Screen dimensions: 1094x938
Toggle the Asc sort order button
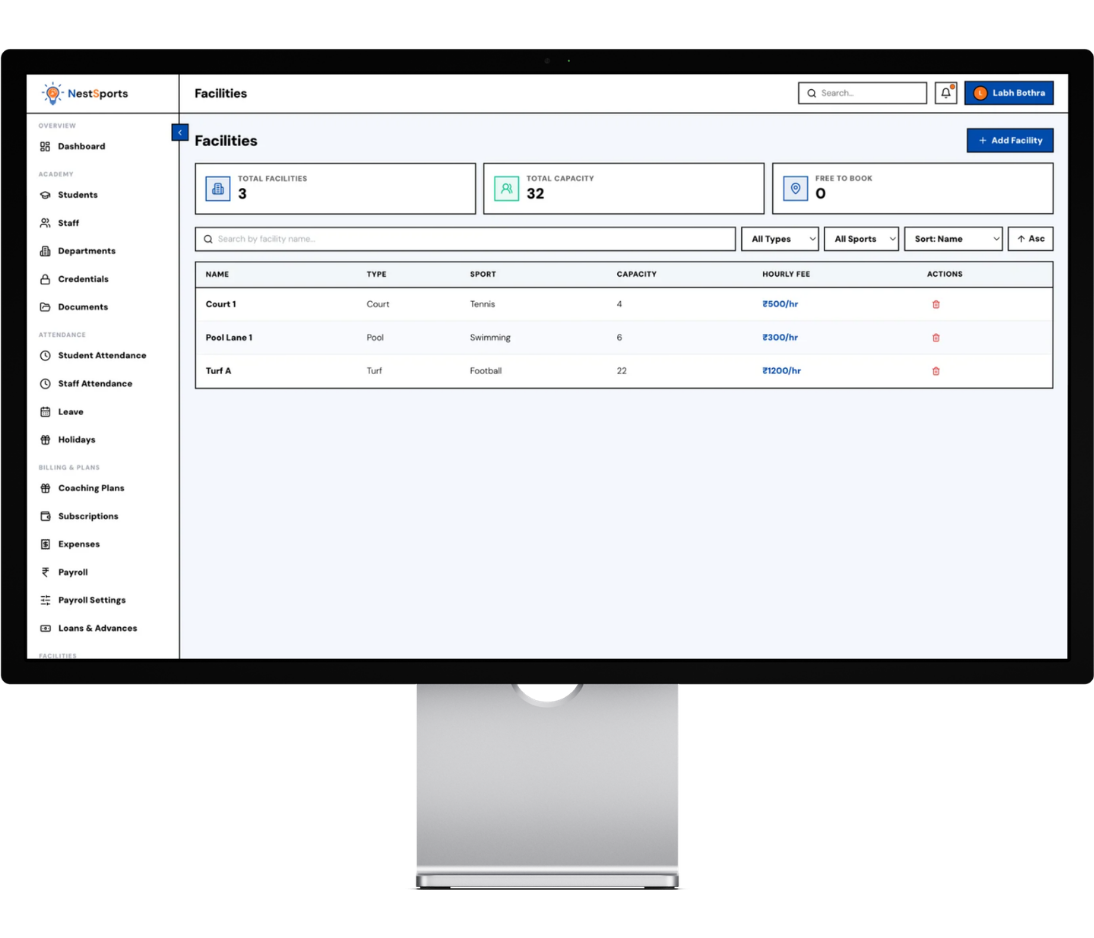(1031, 239)
